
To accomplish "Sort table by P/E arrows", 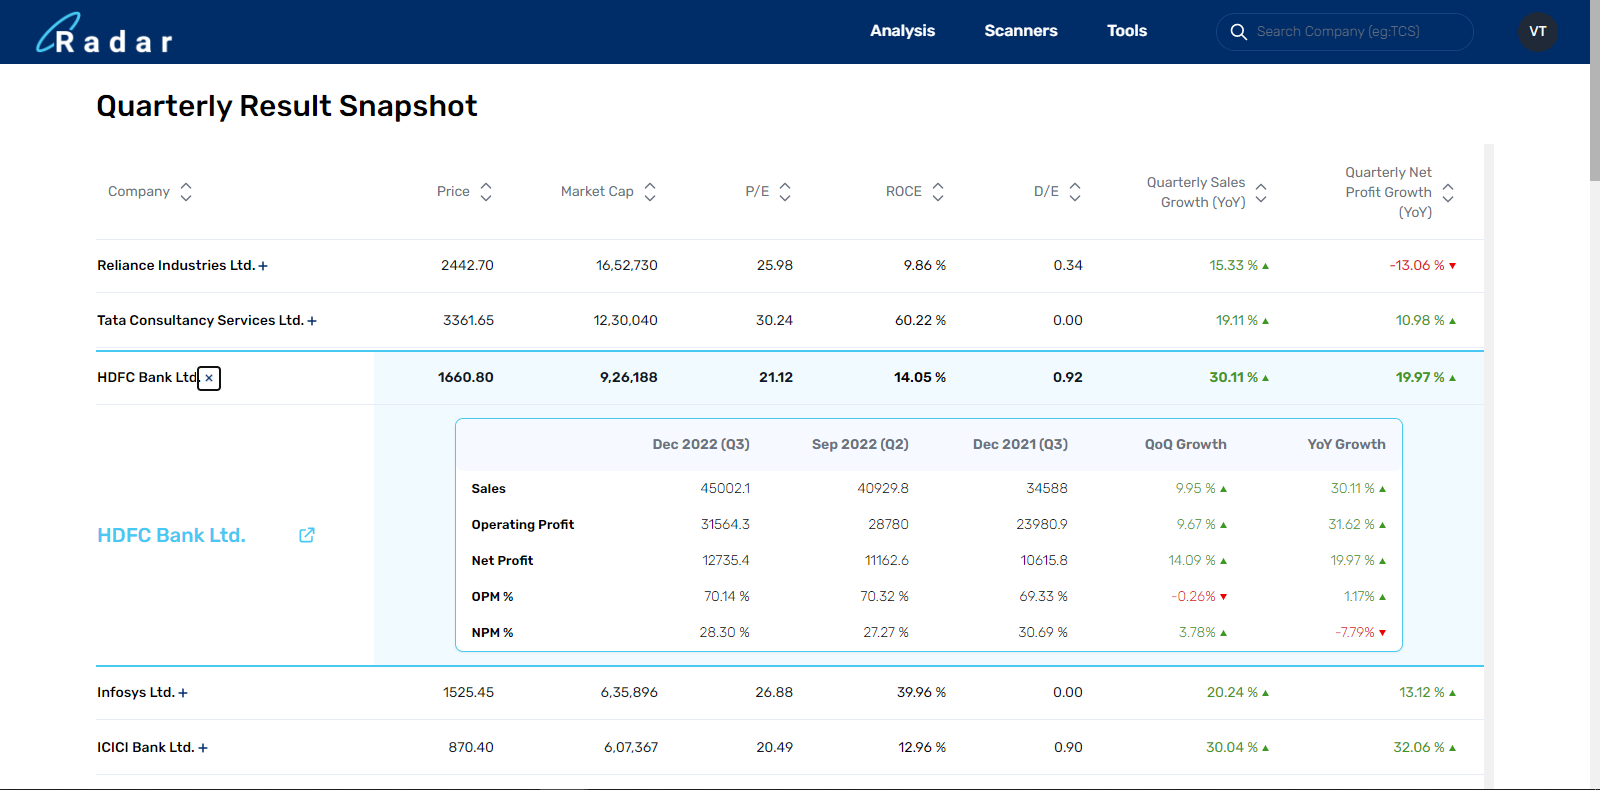I will [785, 192].
